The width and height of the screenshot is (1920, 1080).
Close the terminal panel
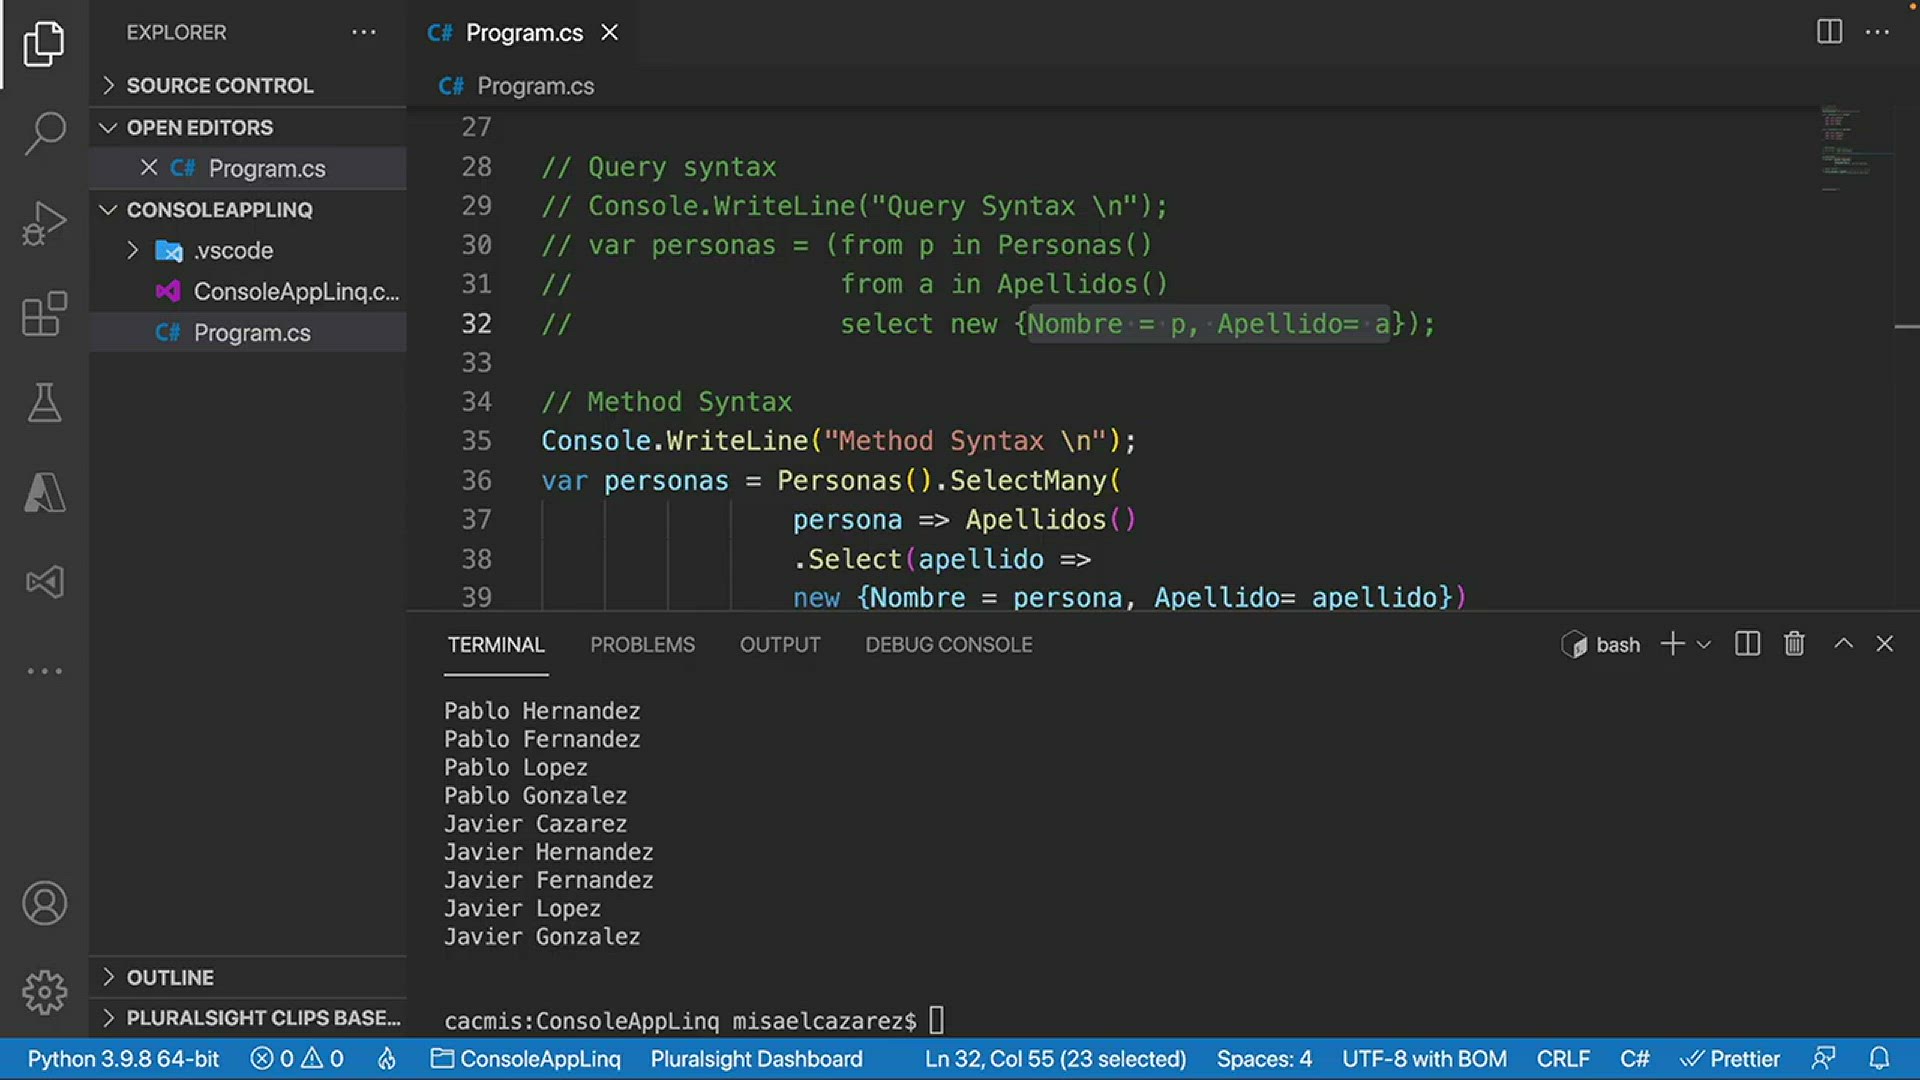click(x=1884, y=644)
